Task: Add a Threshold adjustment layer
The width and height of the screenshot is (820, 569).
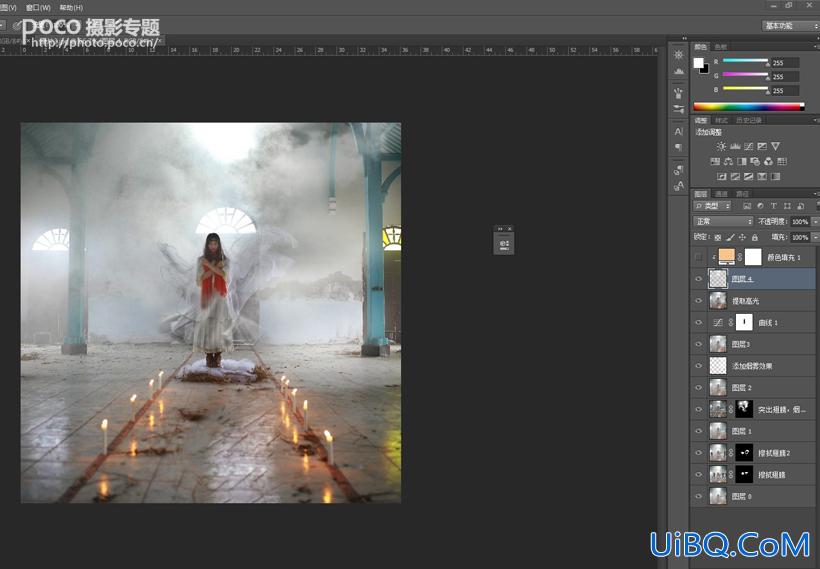Action: 748,177
